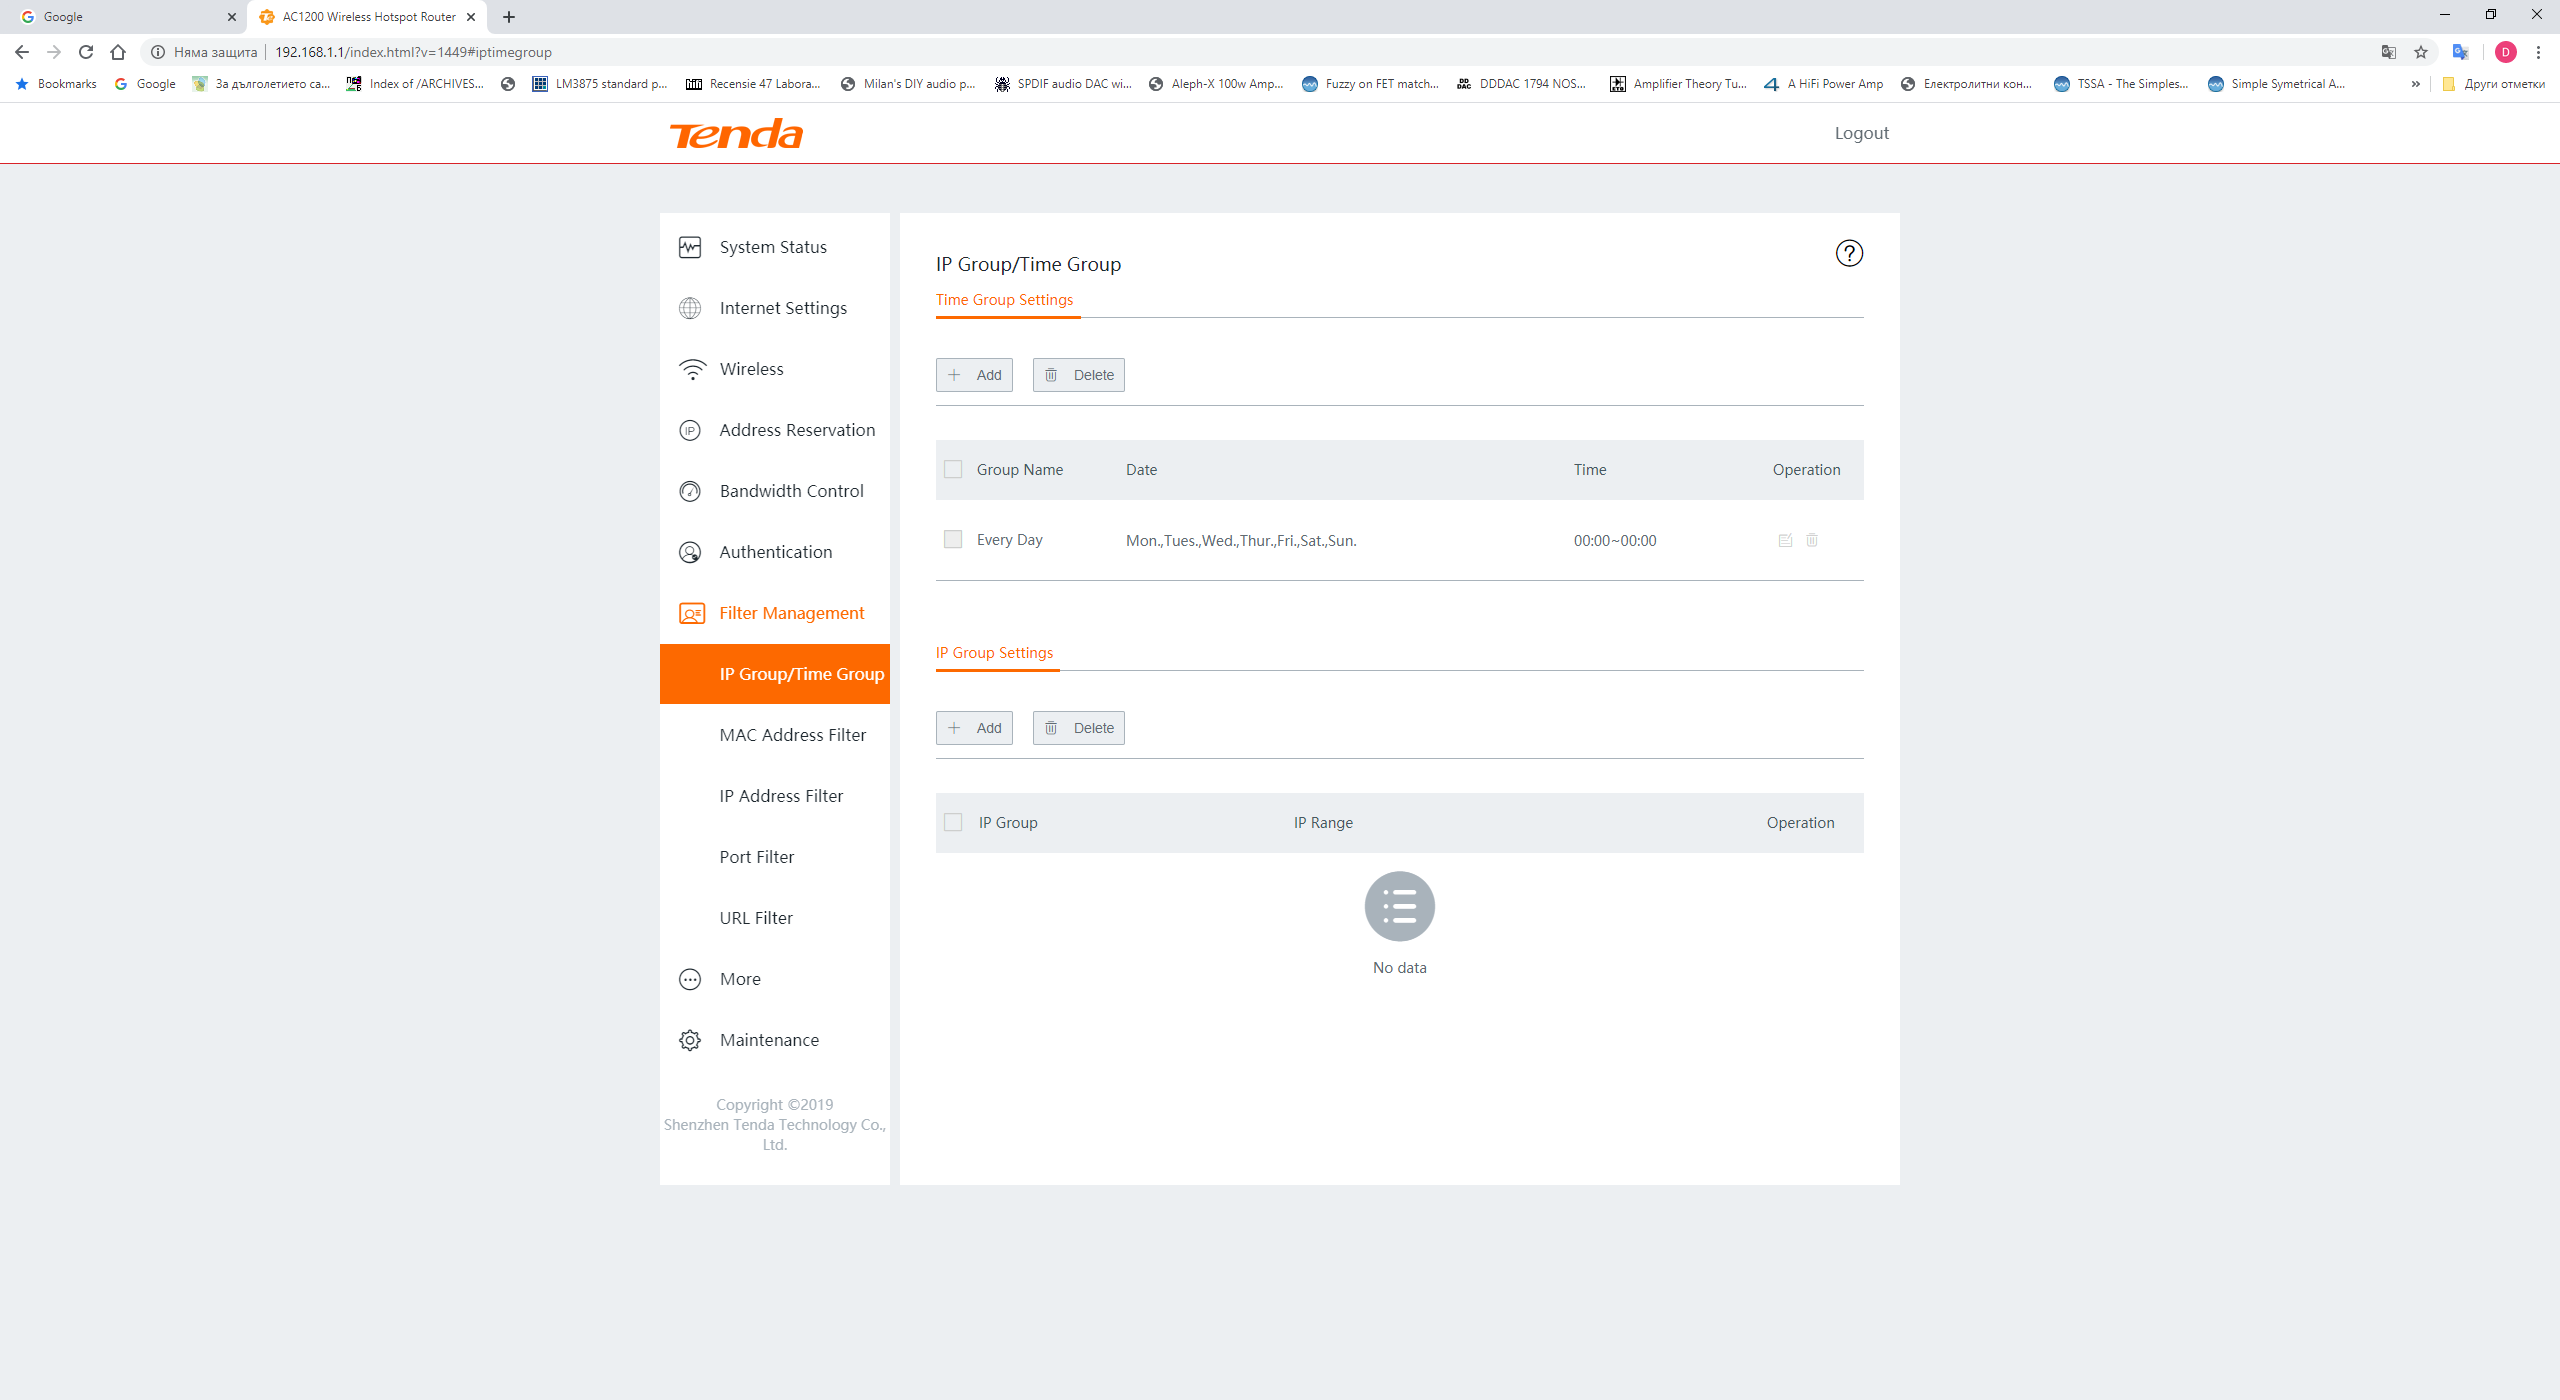Add a new IP group
The height and width of the screenshot is (1400, 2560).
pos(974,728)
